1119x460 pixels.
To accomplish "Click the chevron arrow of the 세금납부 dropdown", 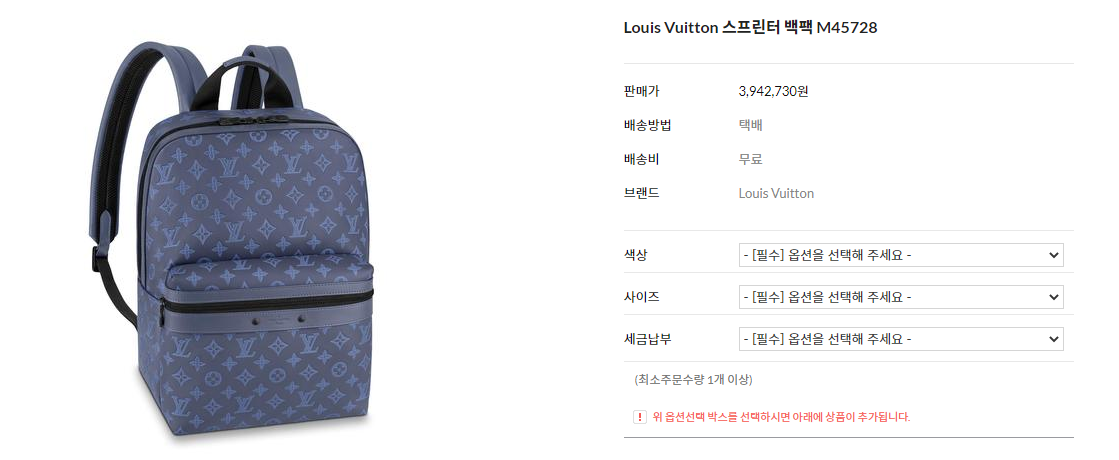I will coord(1053,339).
